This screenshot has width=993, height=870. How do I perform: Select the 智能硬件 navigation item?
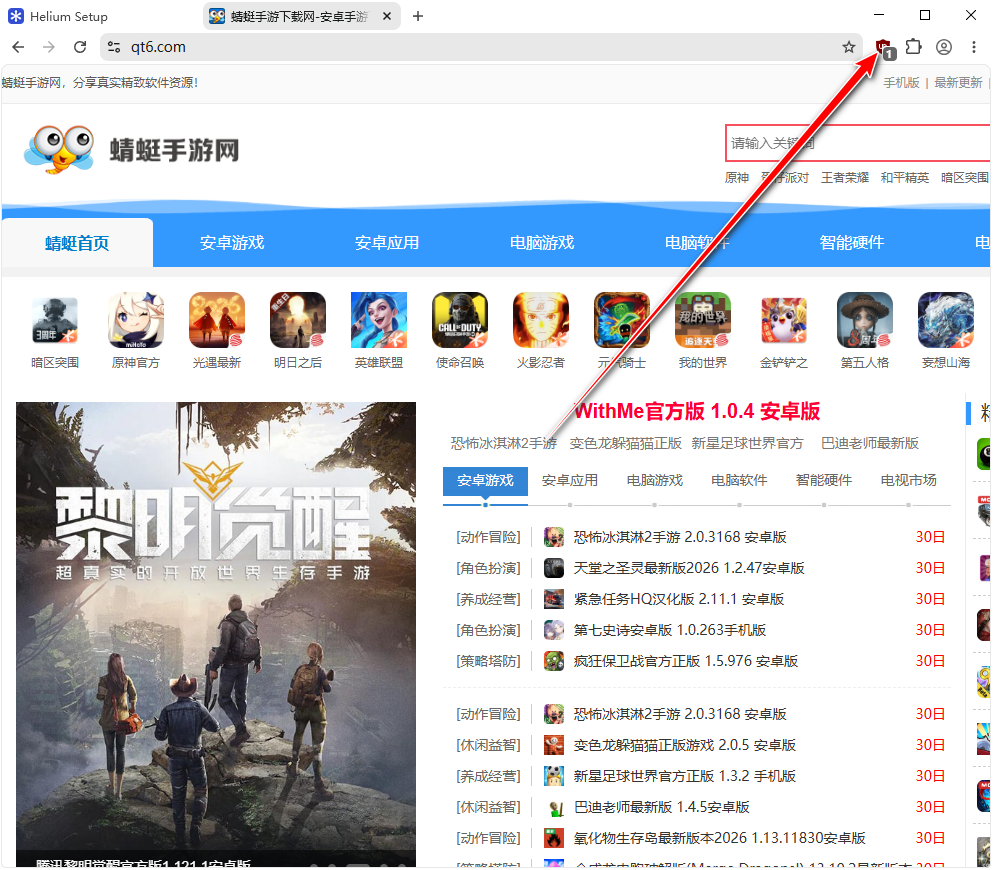(852, 243)
